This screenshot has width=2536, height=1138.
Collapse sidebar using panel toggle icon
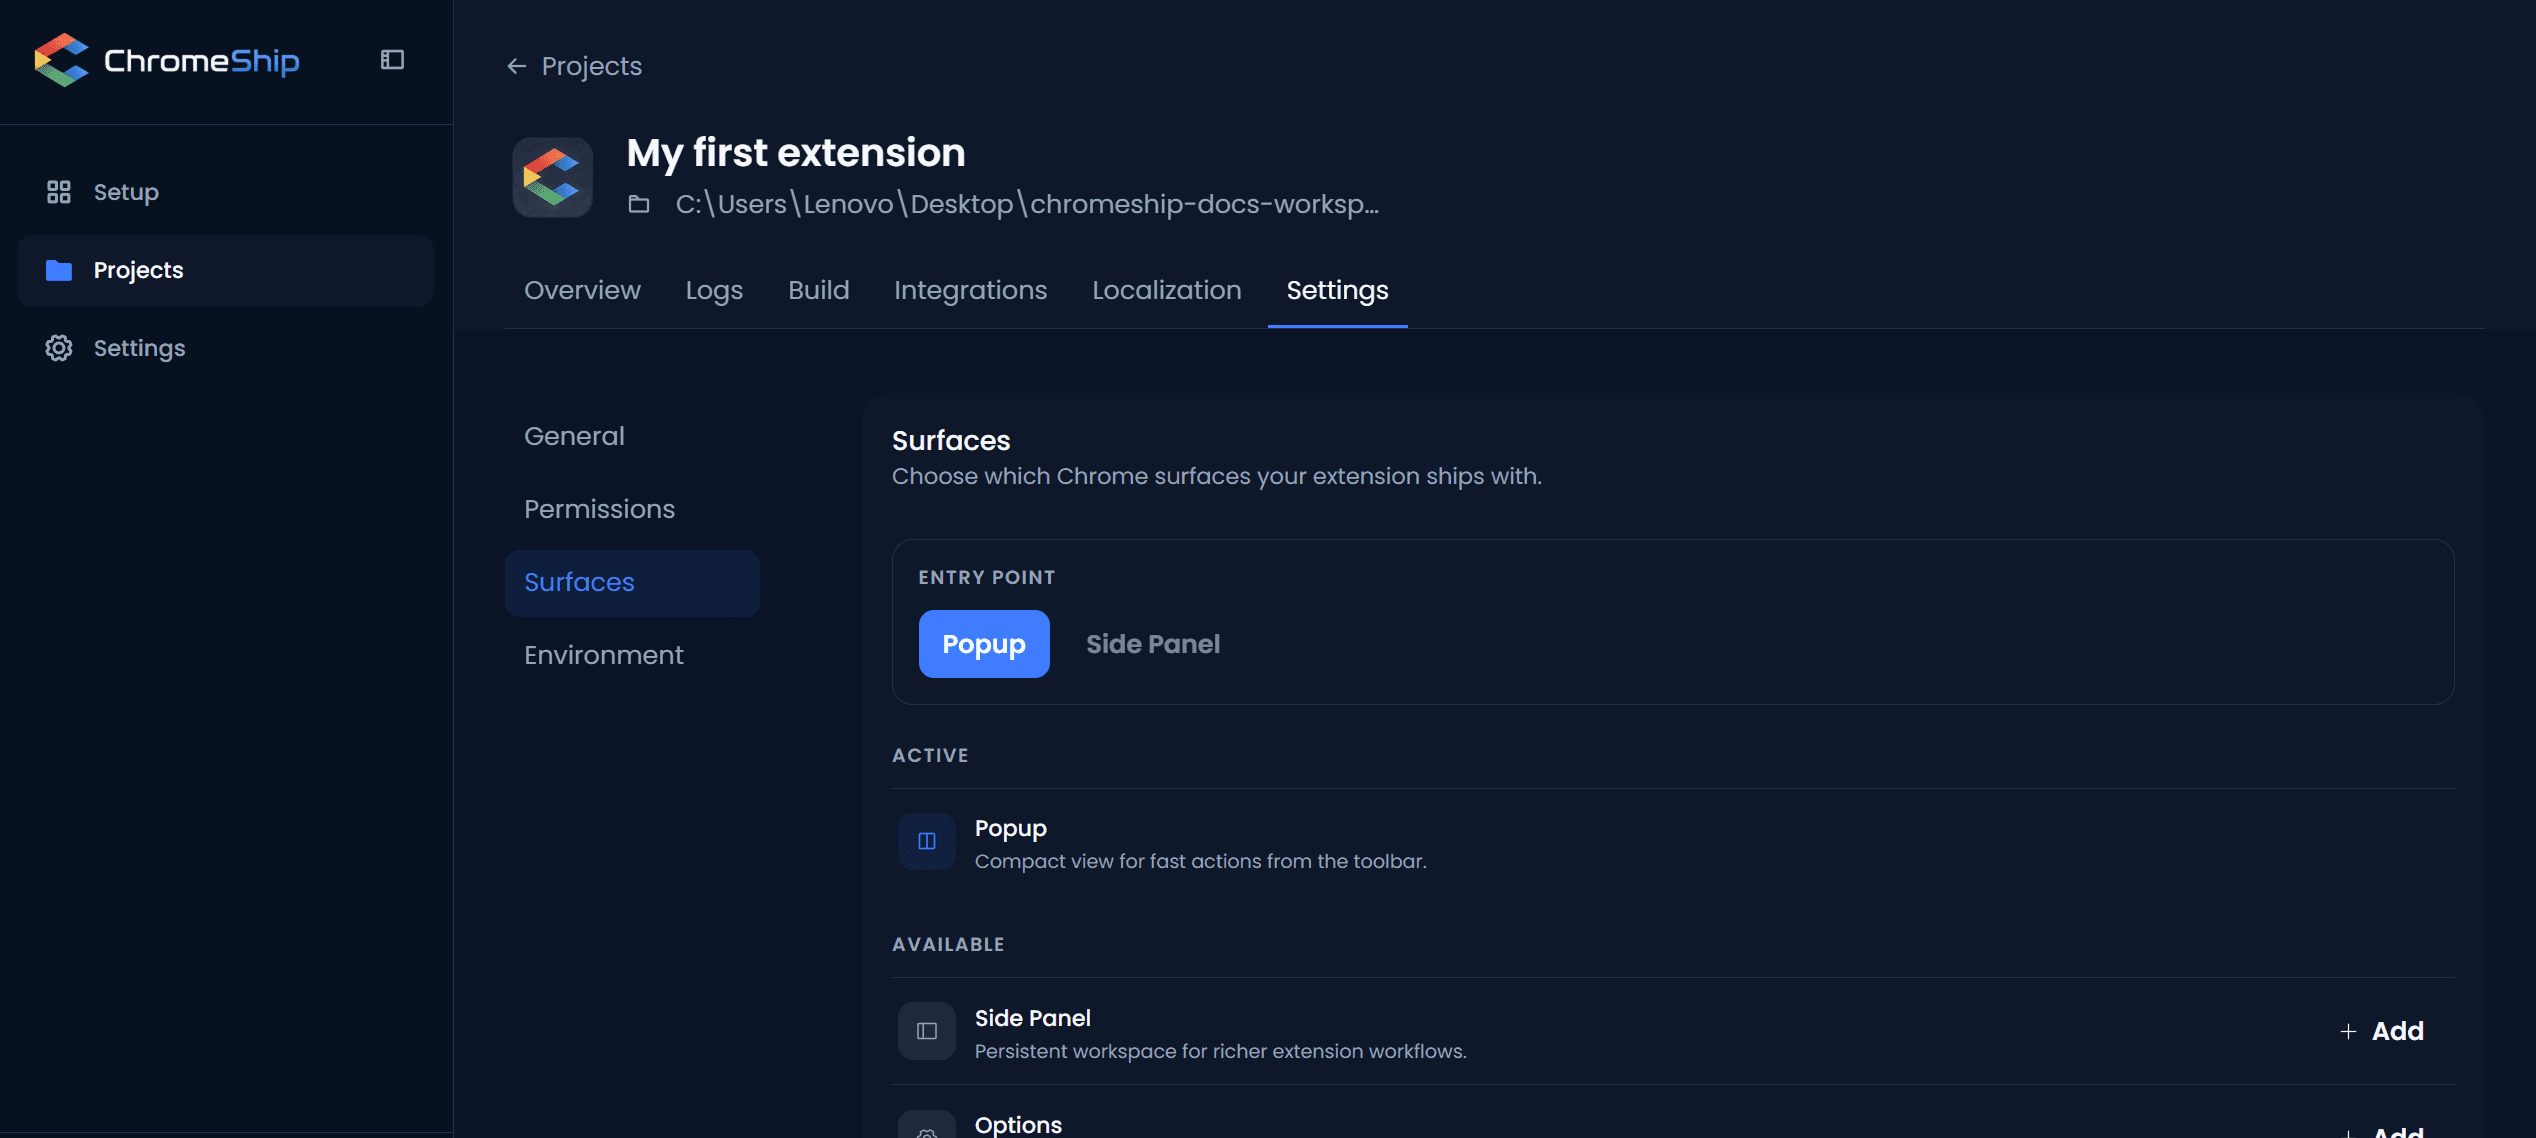click(x=392, y=60)
